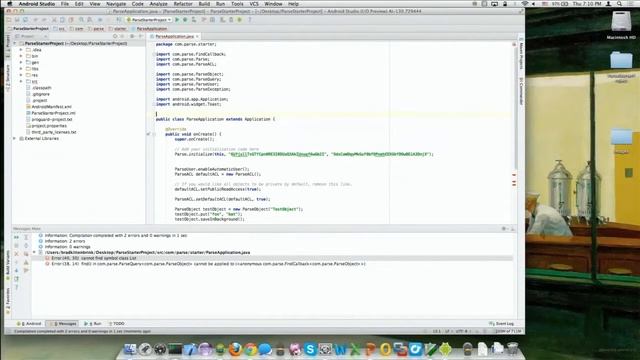Click the export icon in Messages sidebar
This screenshot has width=640, height=360.
coord(16,279)
